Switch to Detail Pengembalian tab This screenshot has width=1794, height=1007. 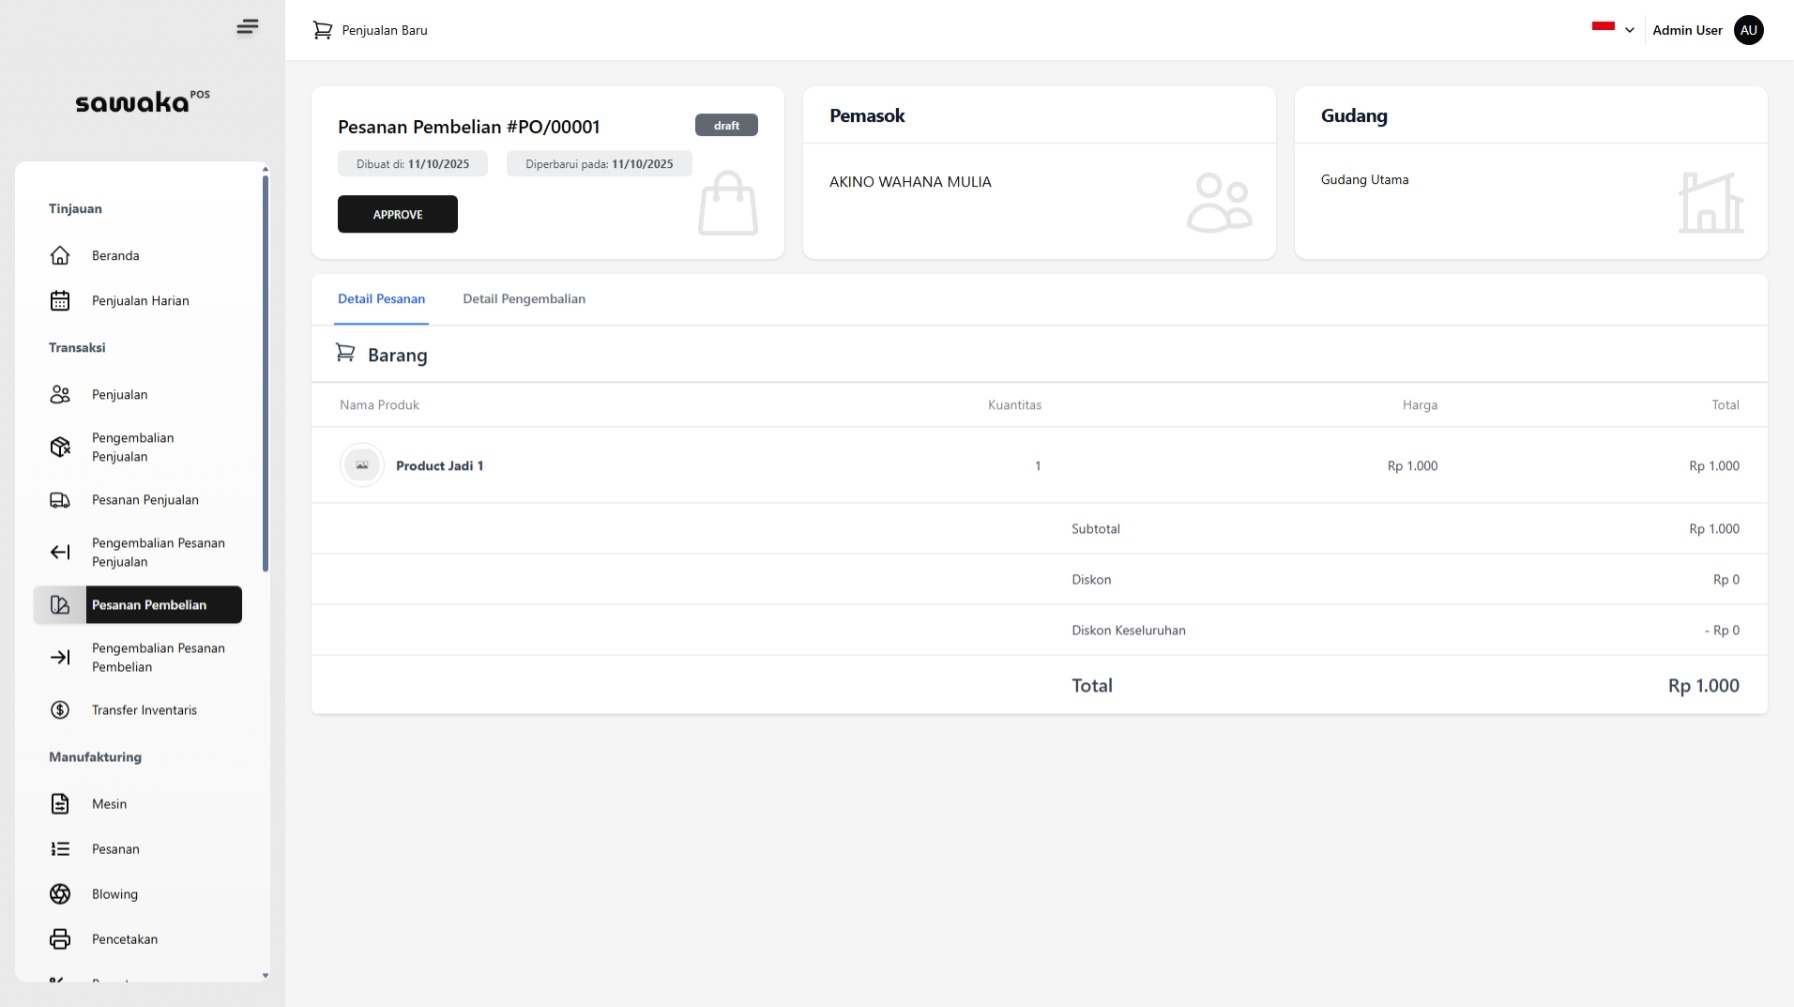pos(523,299)
